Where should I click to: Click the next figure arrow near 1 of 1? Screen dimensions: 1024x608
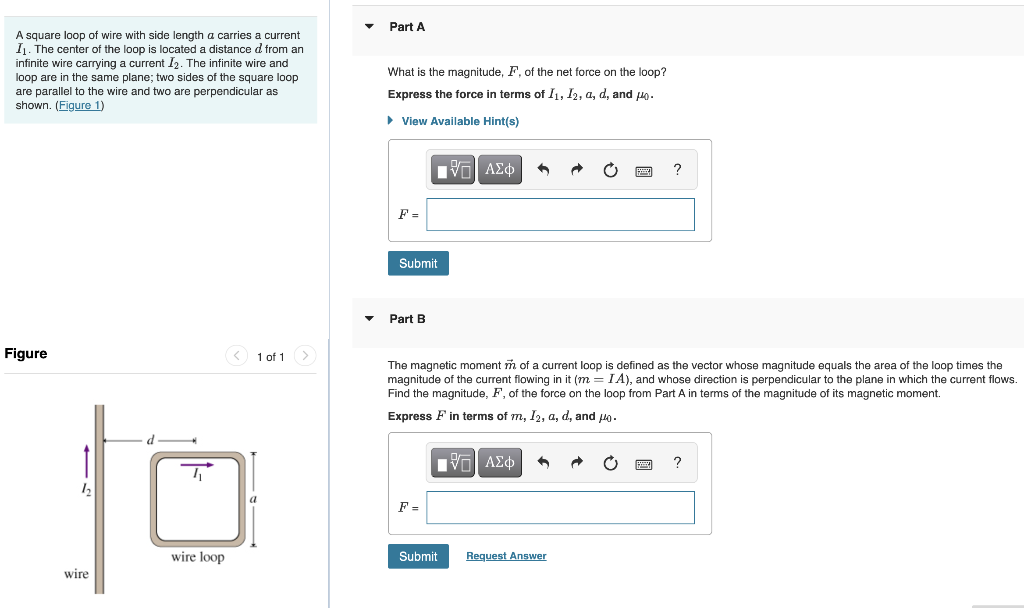point(305,355)
